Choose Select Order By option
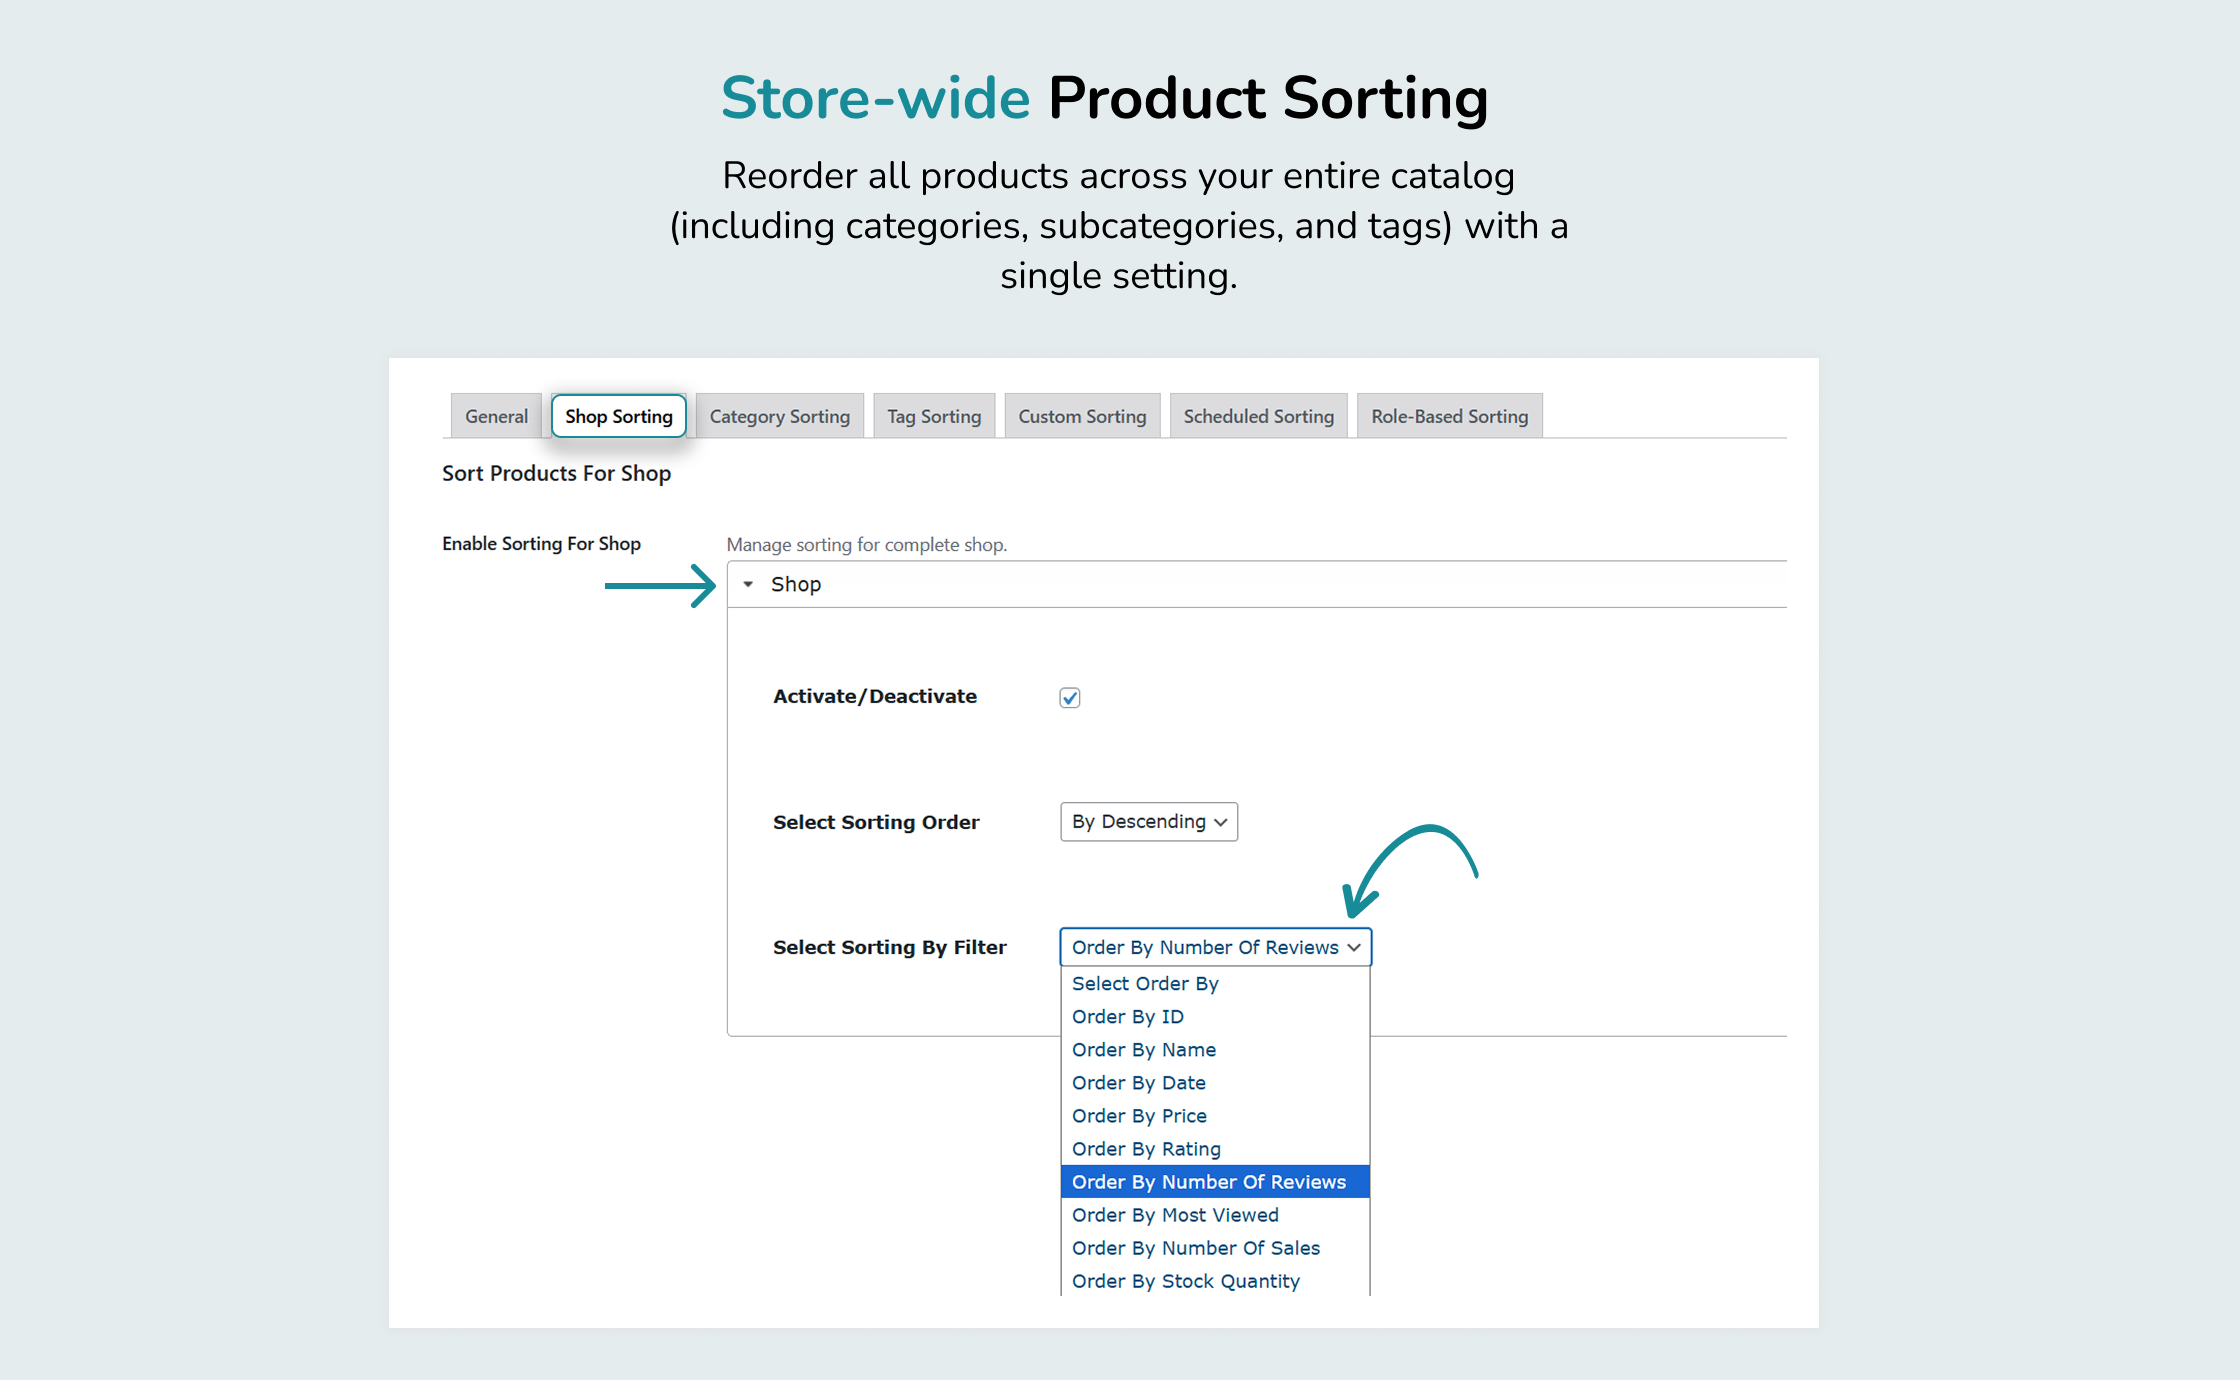The width and height of the screenshot is (2240, 1380). (x=1215, y=984)
